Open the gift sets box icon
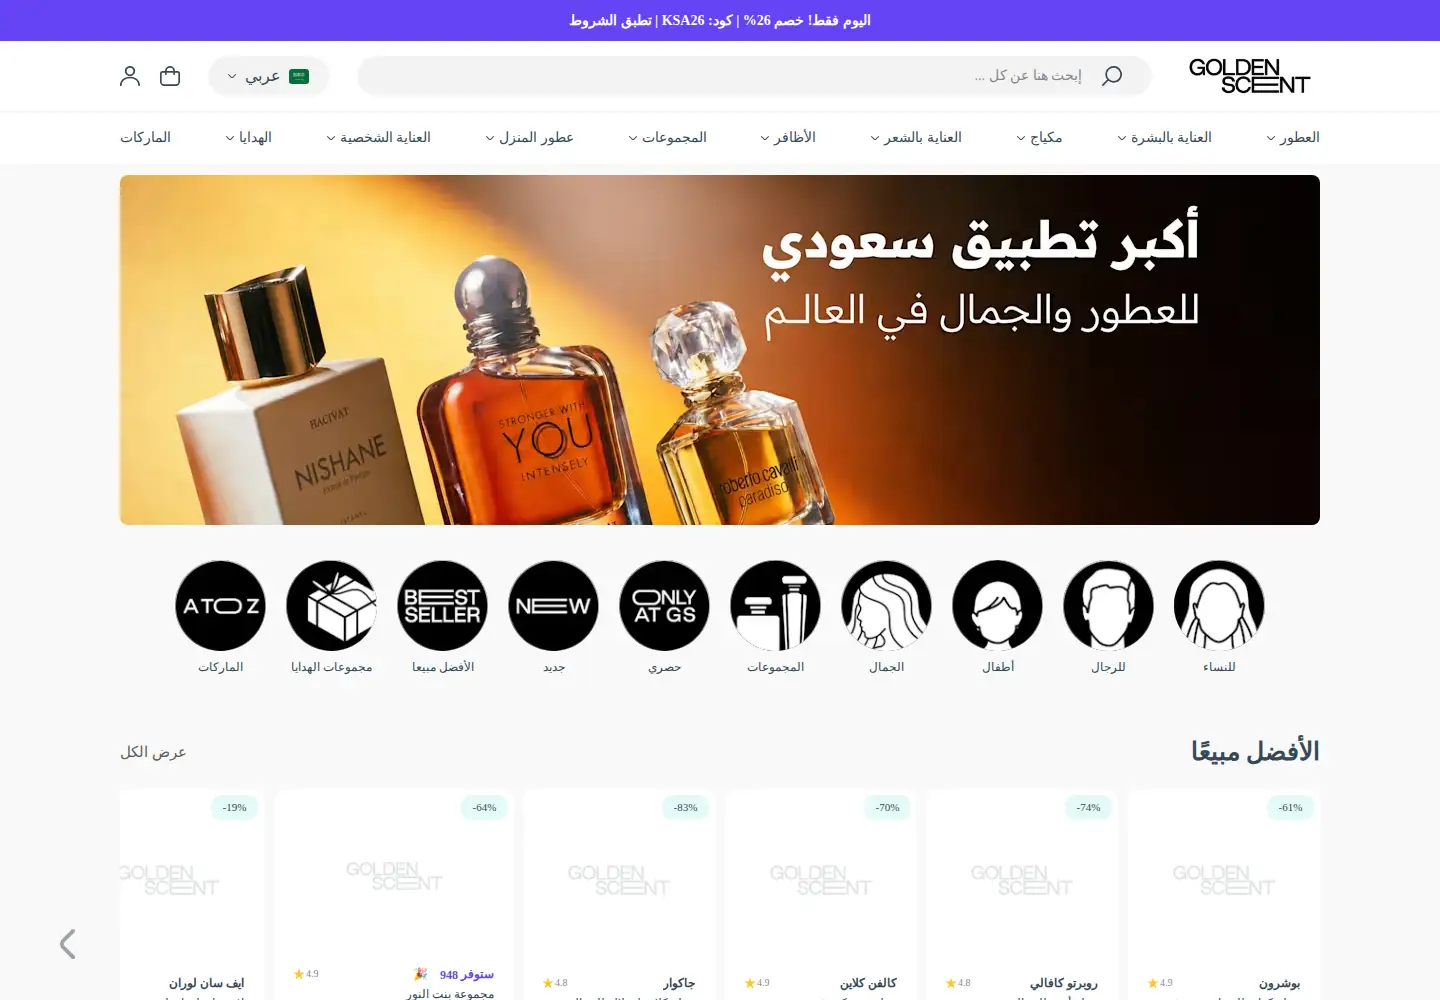Viewport: 1440px width, 1000px height. (x=331, y=606)
